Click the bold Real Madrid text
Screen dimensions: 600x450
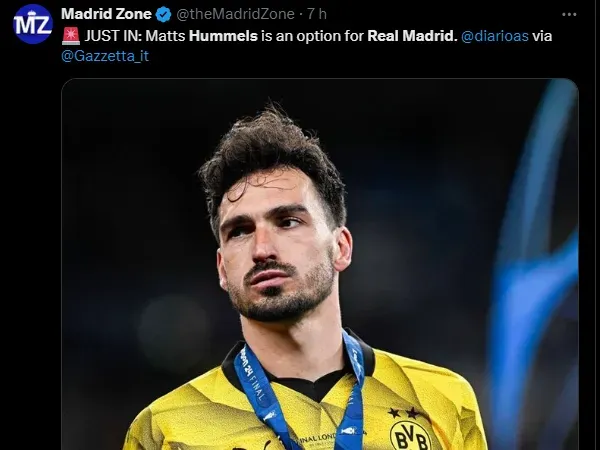pyautogui.click(x=412, y=36)
